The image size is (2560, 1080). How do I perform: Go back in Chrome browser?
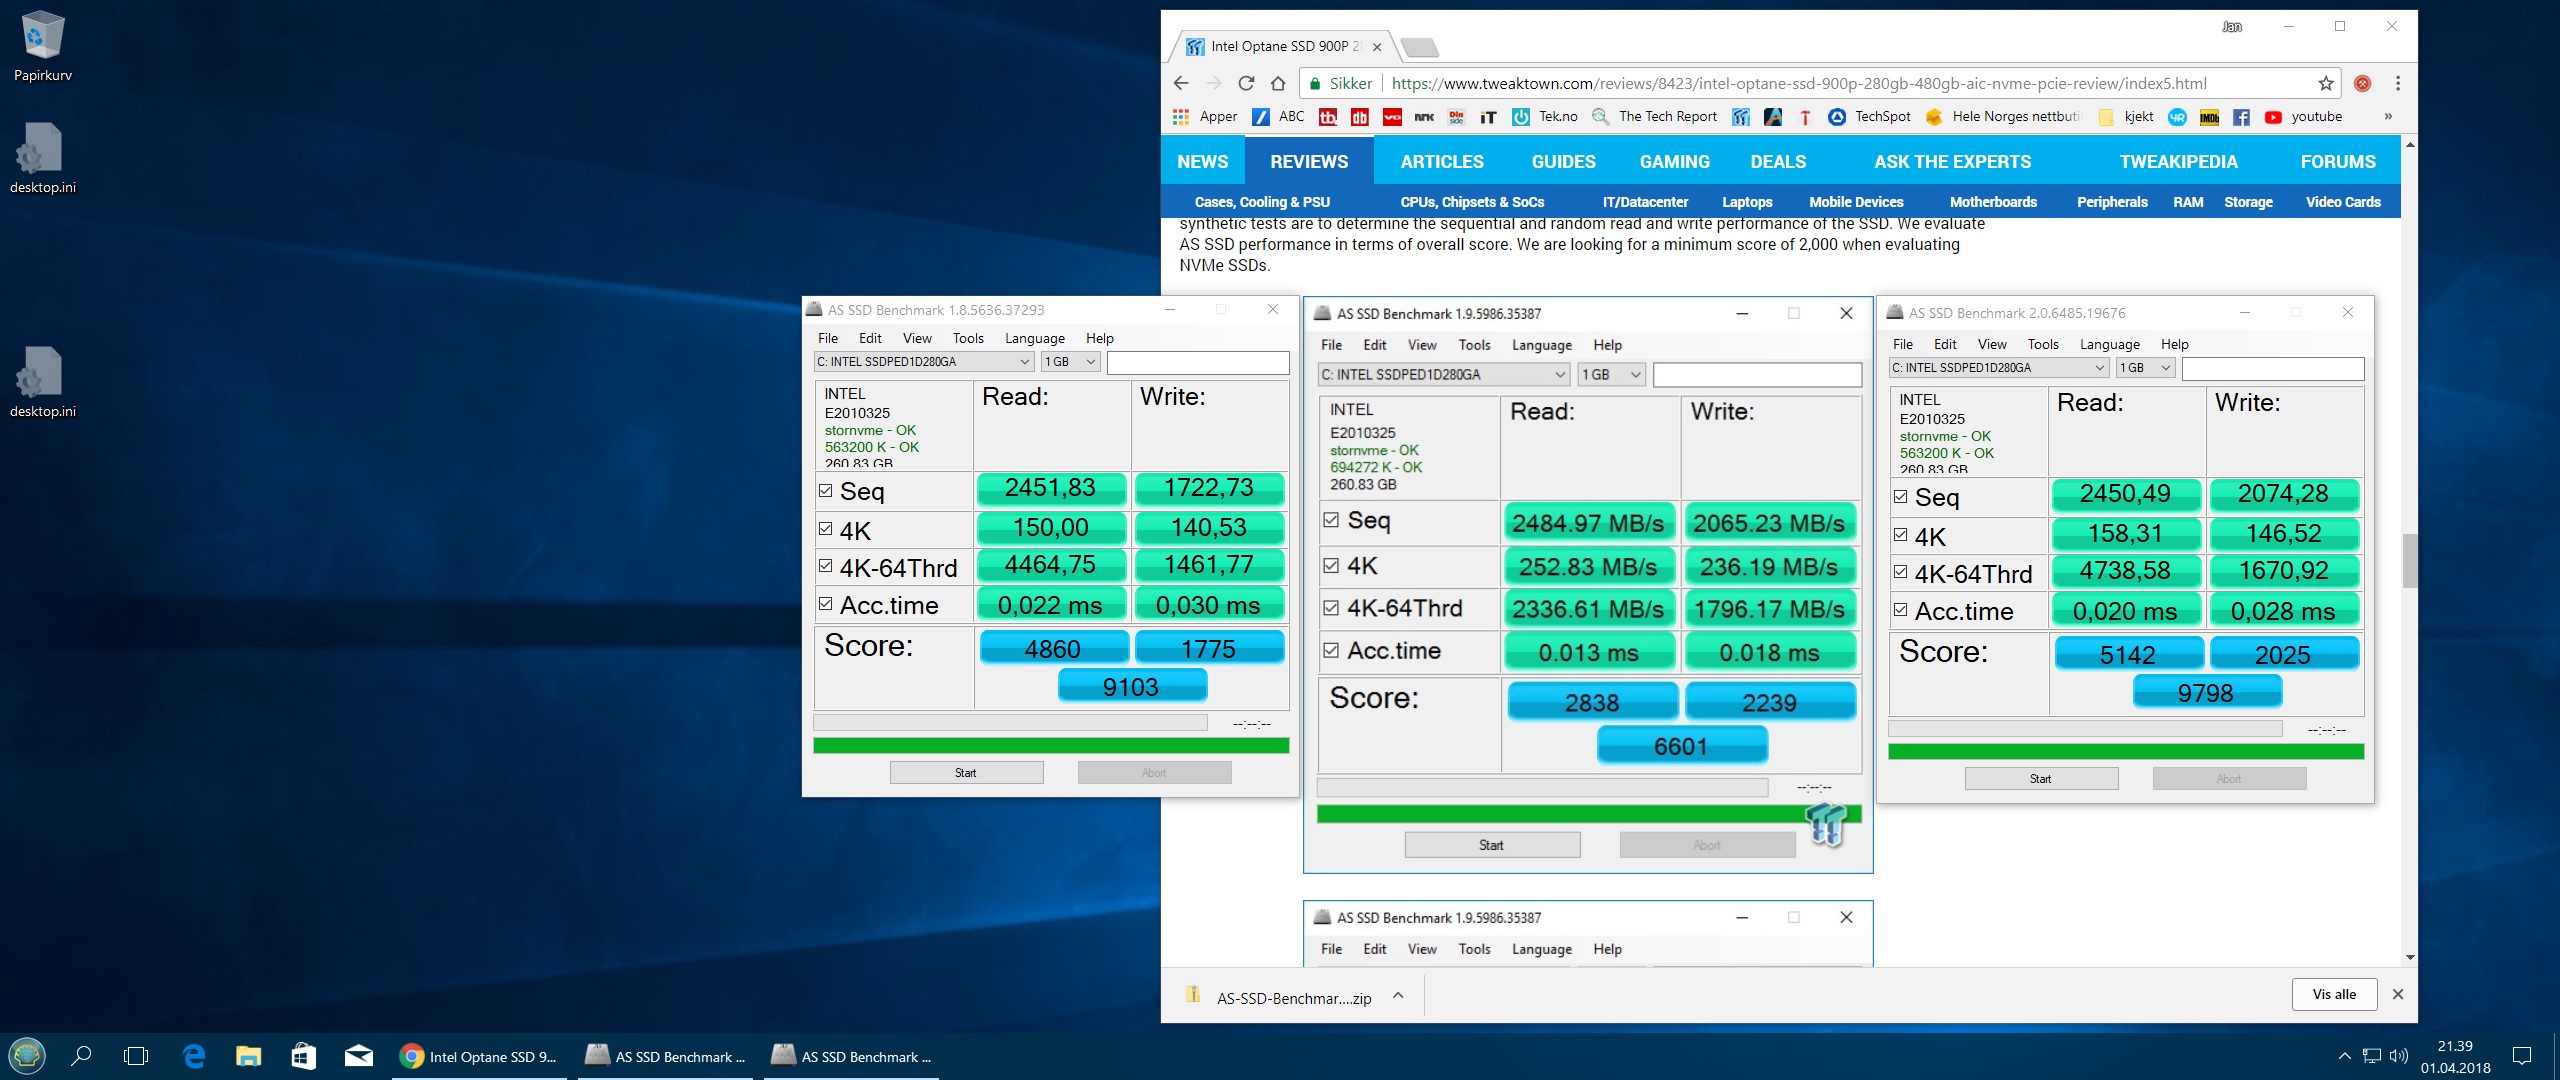[x=1181, y=83]
